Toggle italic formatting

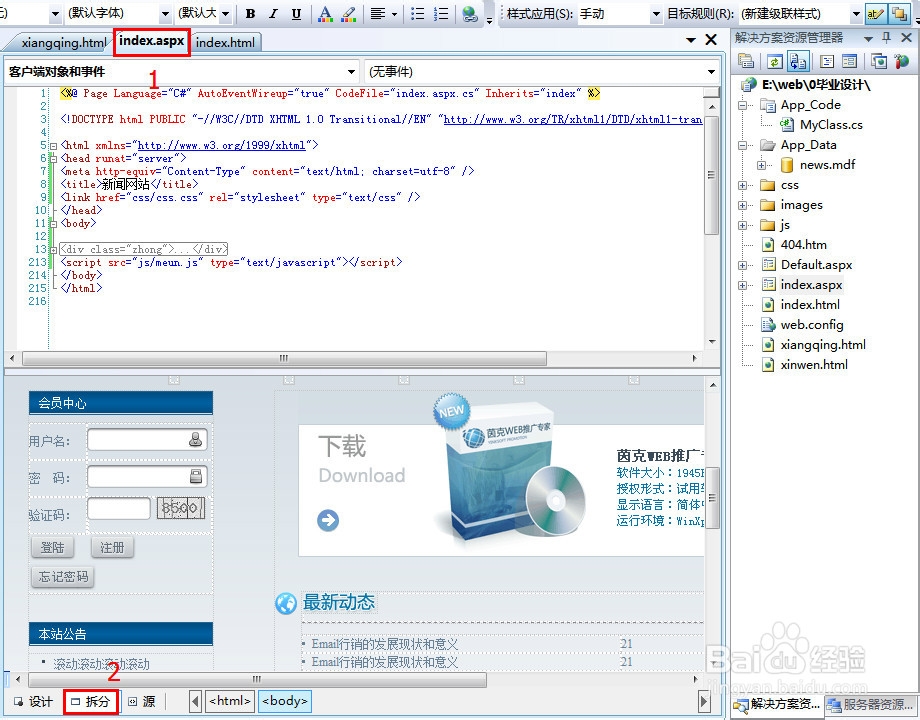[x=273, y=13]
